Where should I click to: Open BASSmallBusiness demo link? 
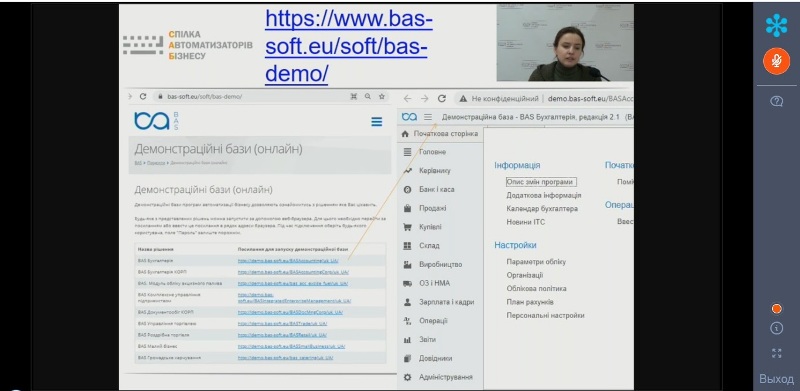tap(292, 347)
